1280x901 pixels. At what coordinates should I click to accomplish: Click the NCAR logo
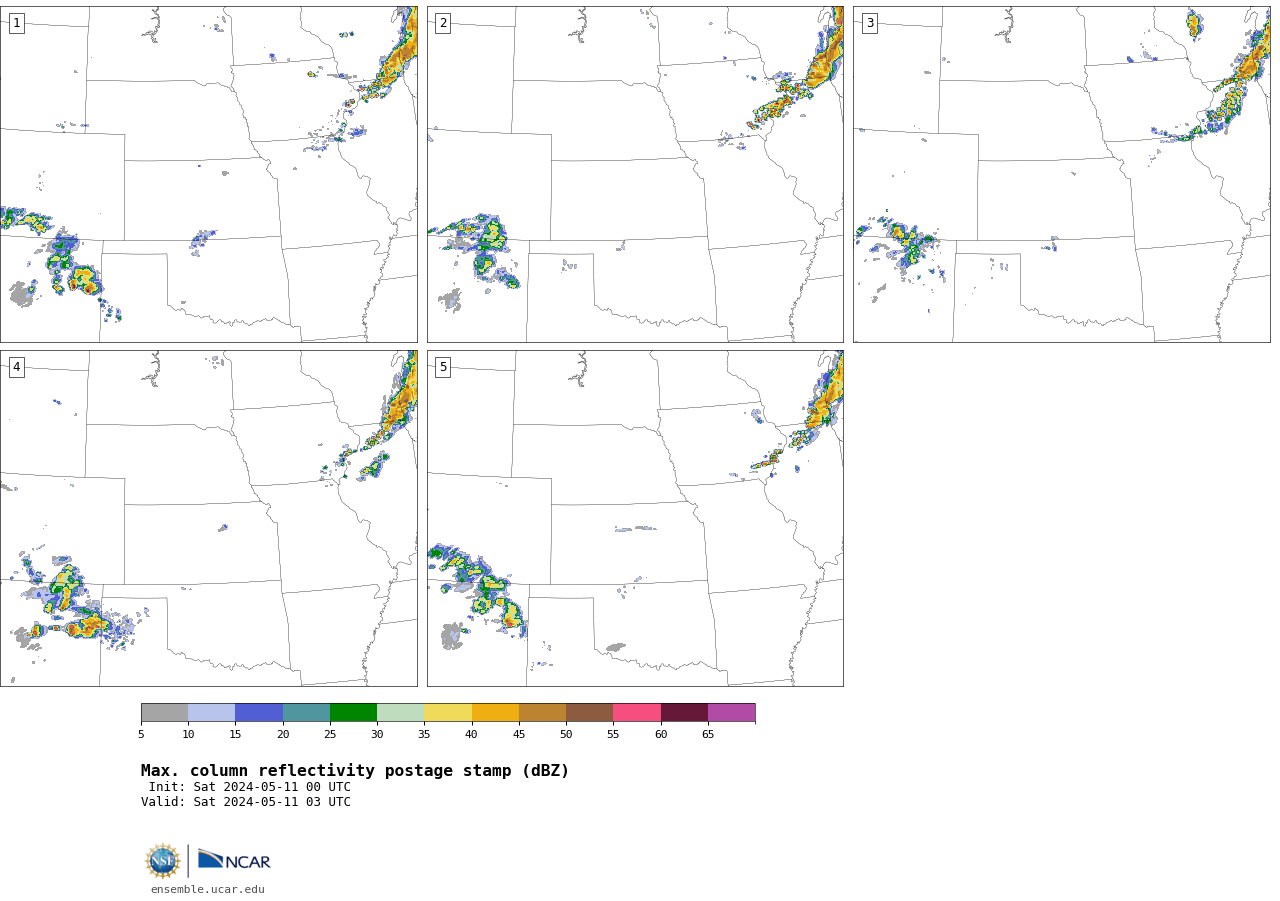click(x=234, y=860)
